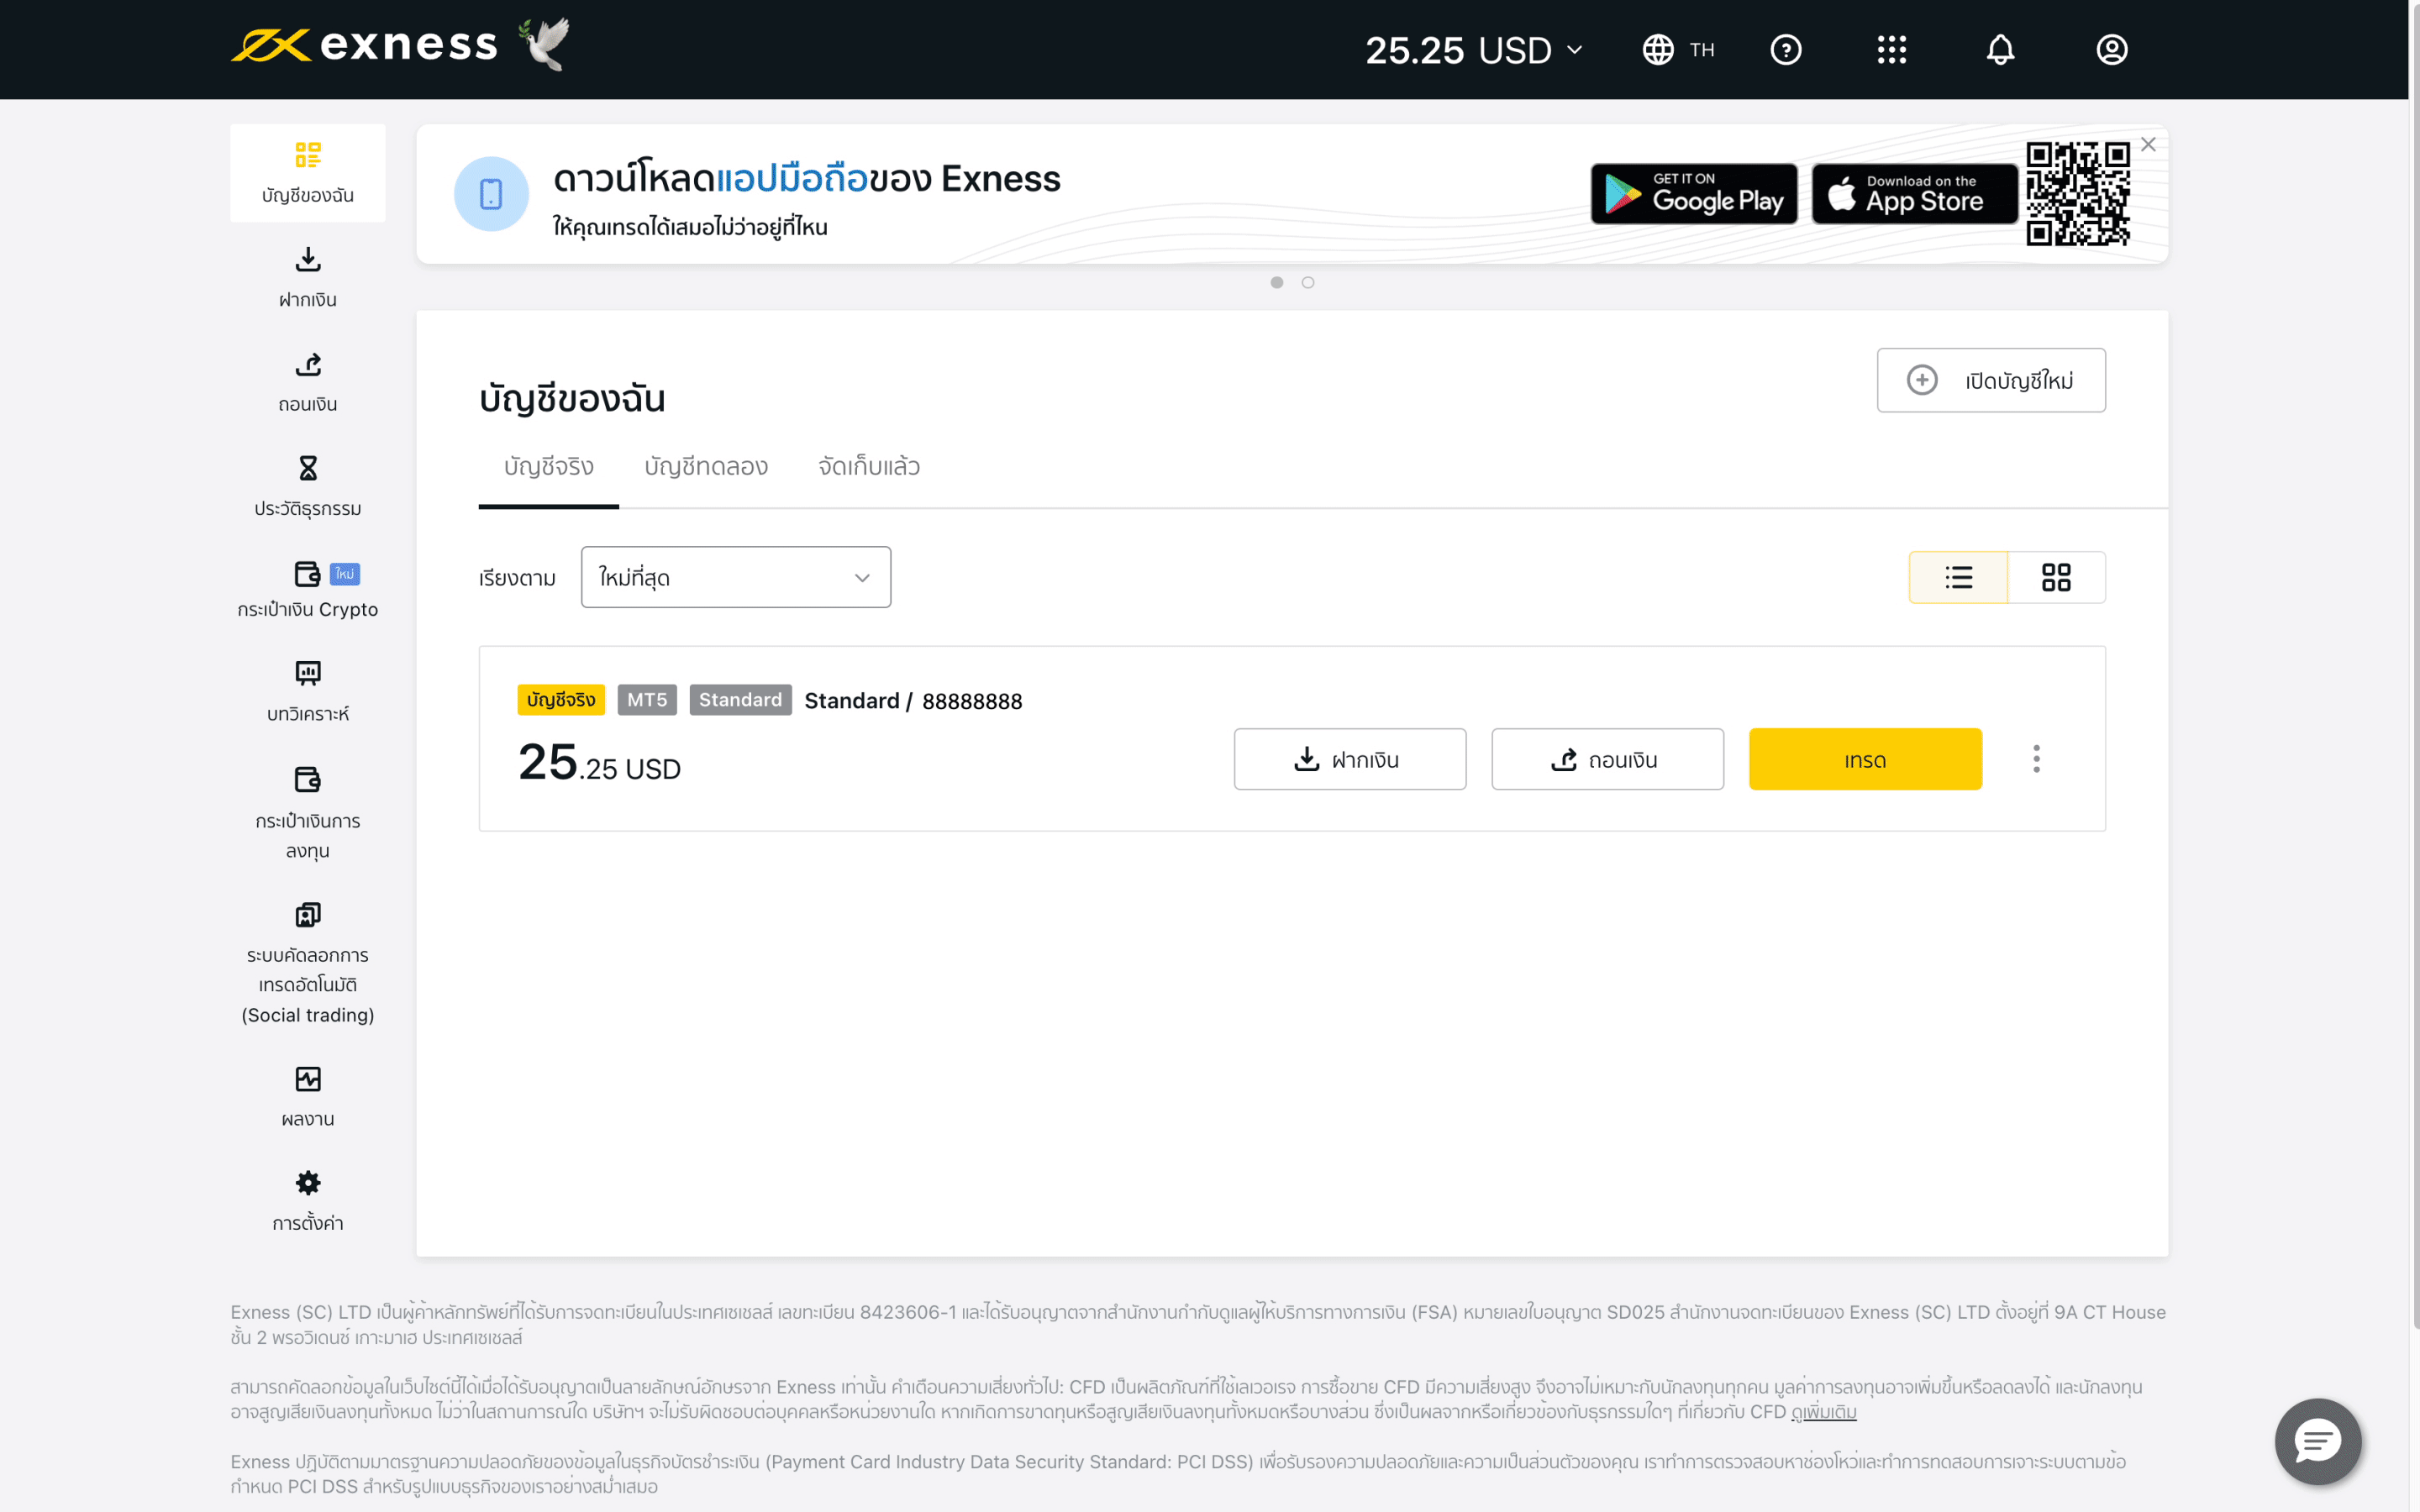Image resolution: width=2420 pixels, height=1512 pixels.
Task: Click the gray Standard badge
Action: click(x=741, y=700)
